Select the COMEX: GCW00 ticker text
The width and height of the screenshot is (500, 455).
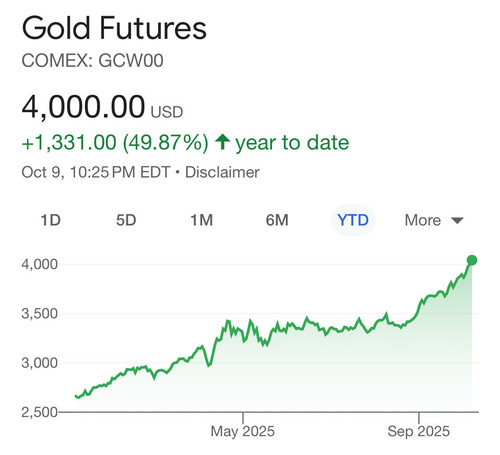pos(92,61)
